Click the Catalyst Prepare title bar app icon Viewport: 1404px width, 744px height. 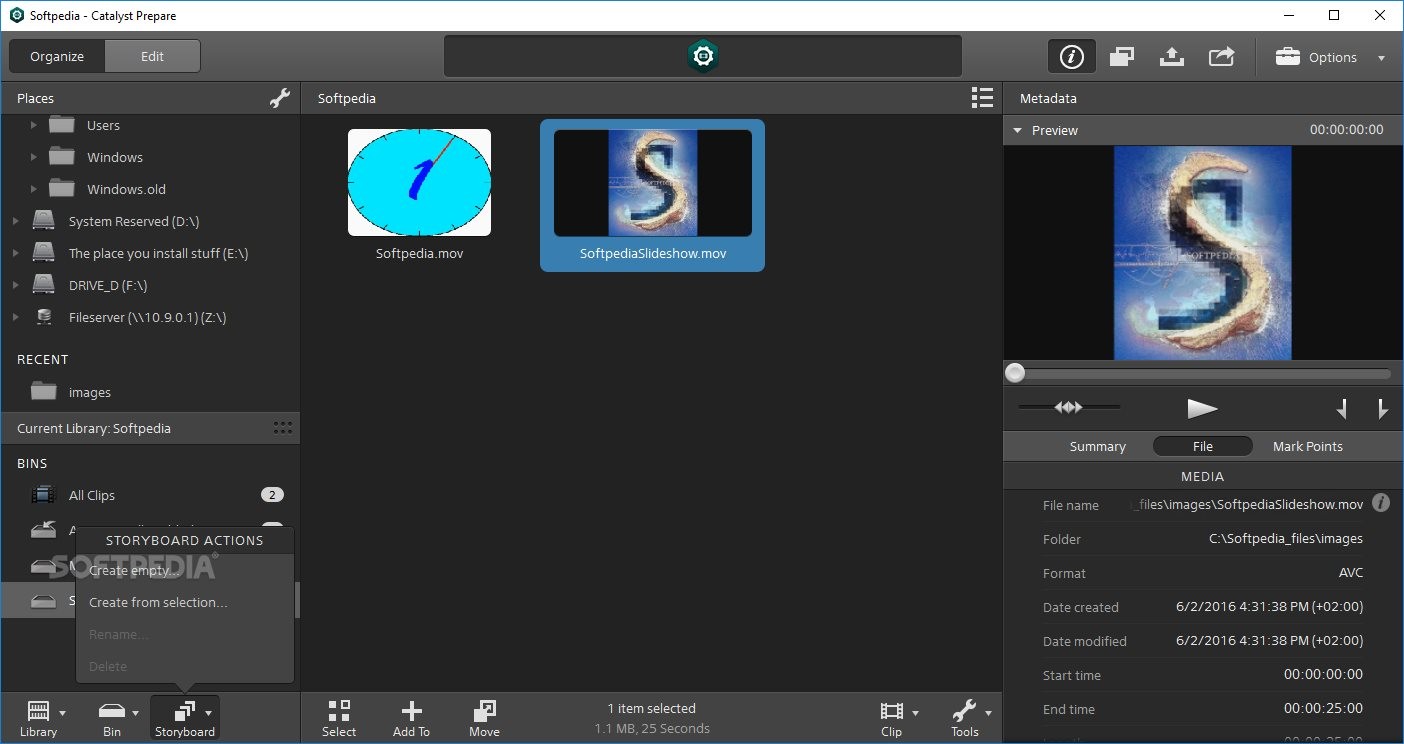pyautogui.click(x=16, y=16)
